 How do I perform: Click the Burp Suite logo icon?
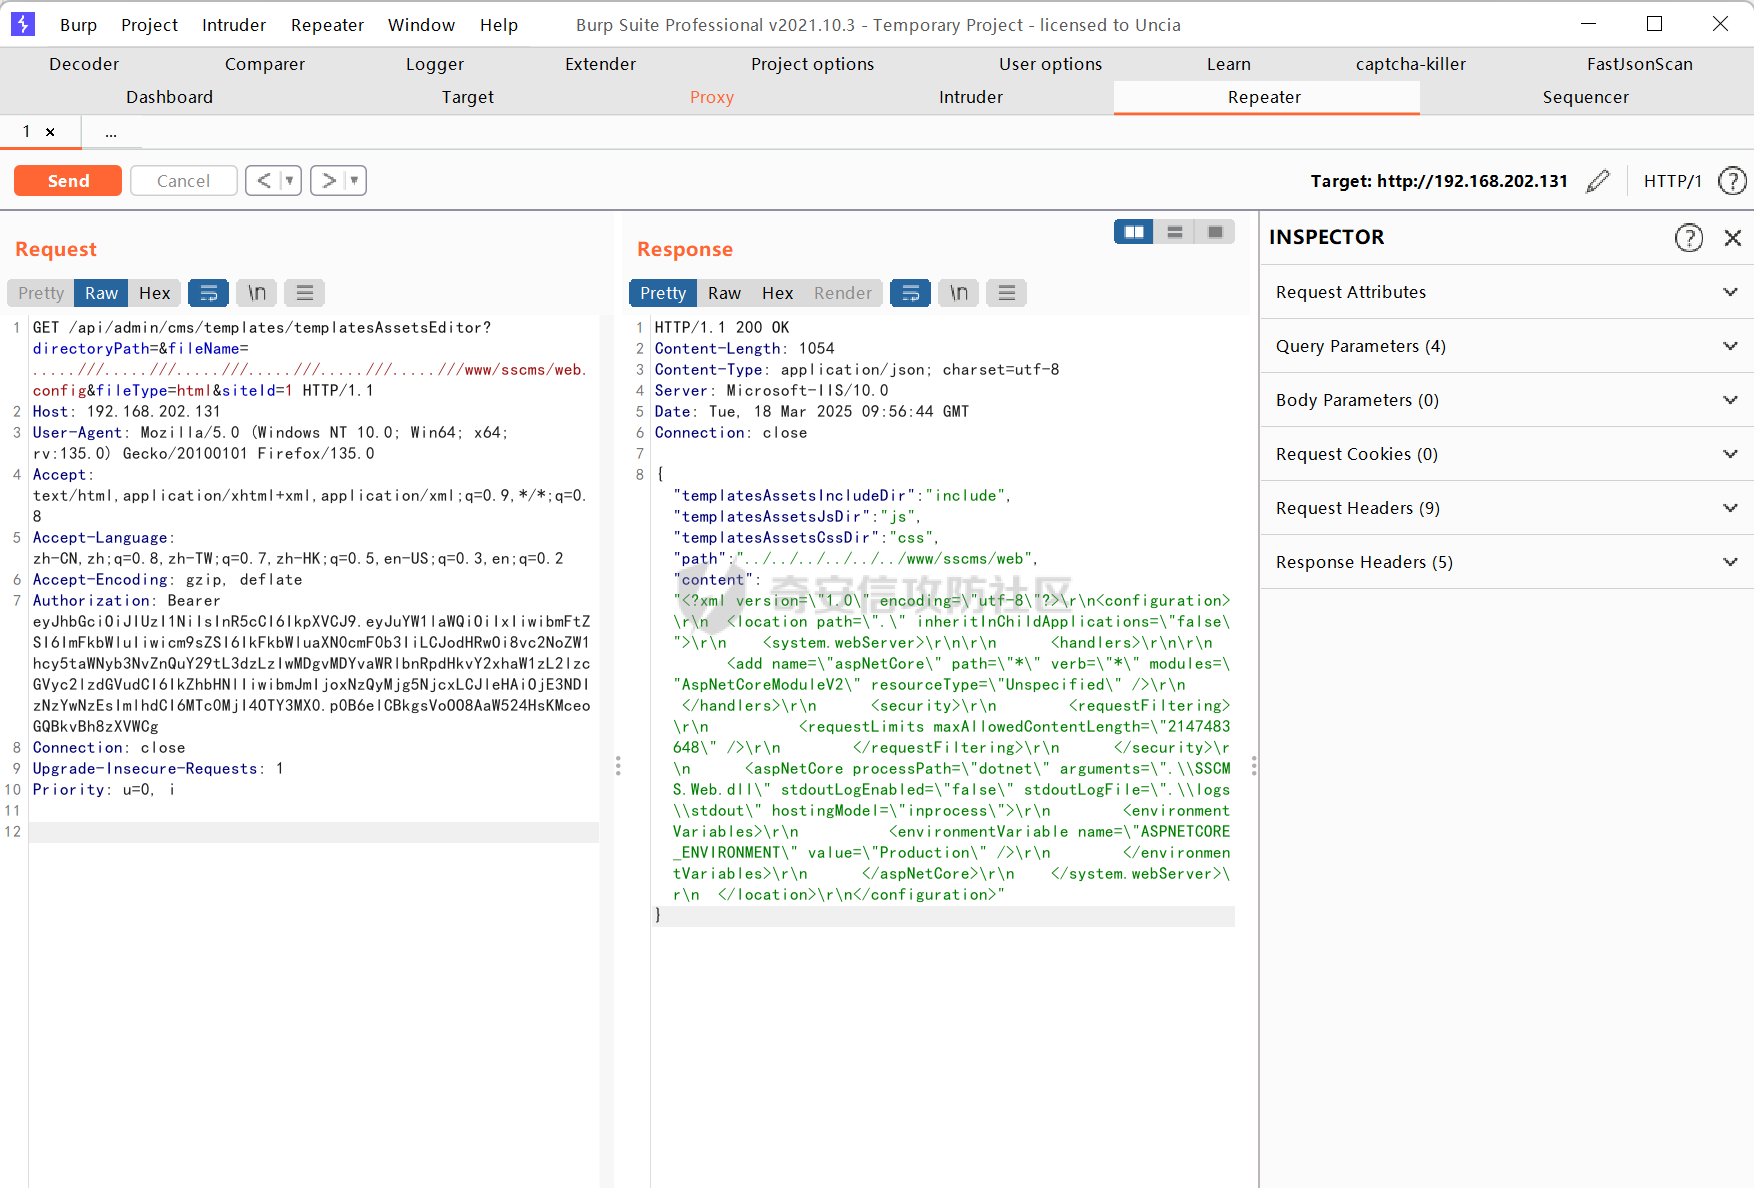point(23,24)
